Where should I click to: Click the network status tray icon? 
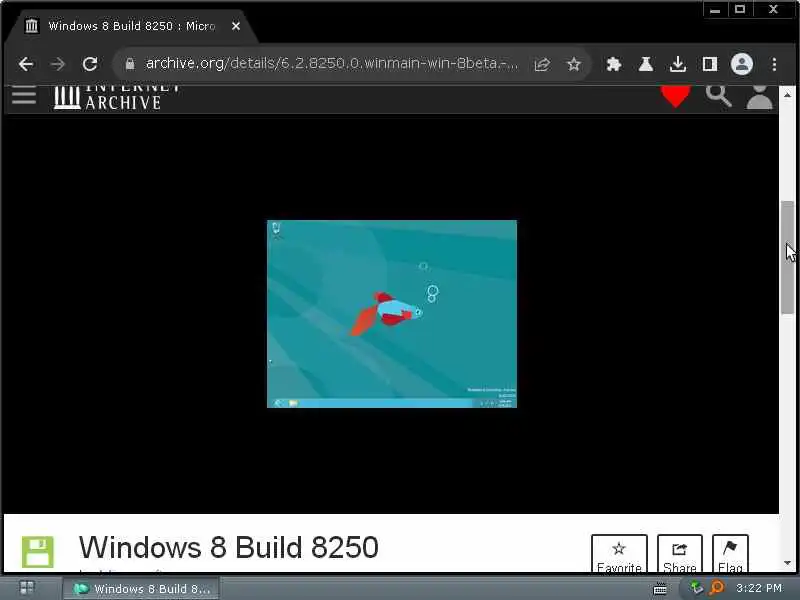[696, 588]
